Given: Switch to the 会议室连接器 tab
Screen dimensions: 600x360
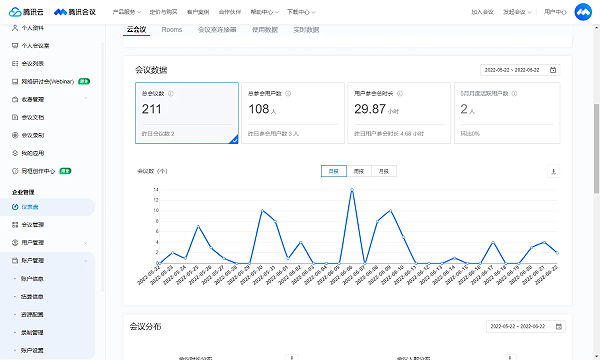Looking at the screenshot, I should point(217,29).
